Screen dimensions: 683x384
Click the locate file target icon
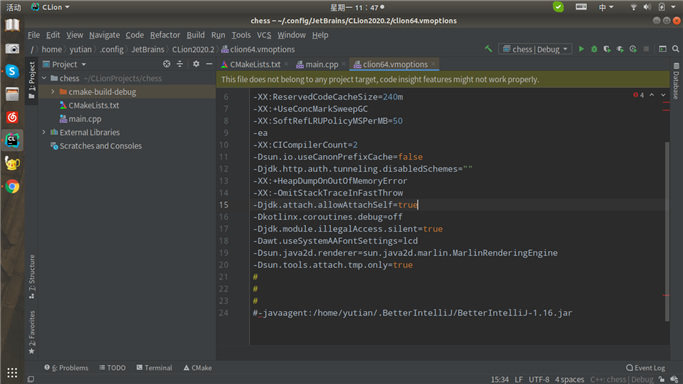166,64
